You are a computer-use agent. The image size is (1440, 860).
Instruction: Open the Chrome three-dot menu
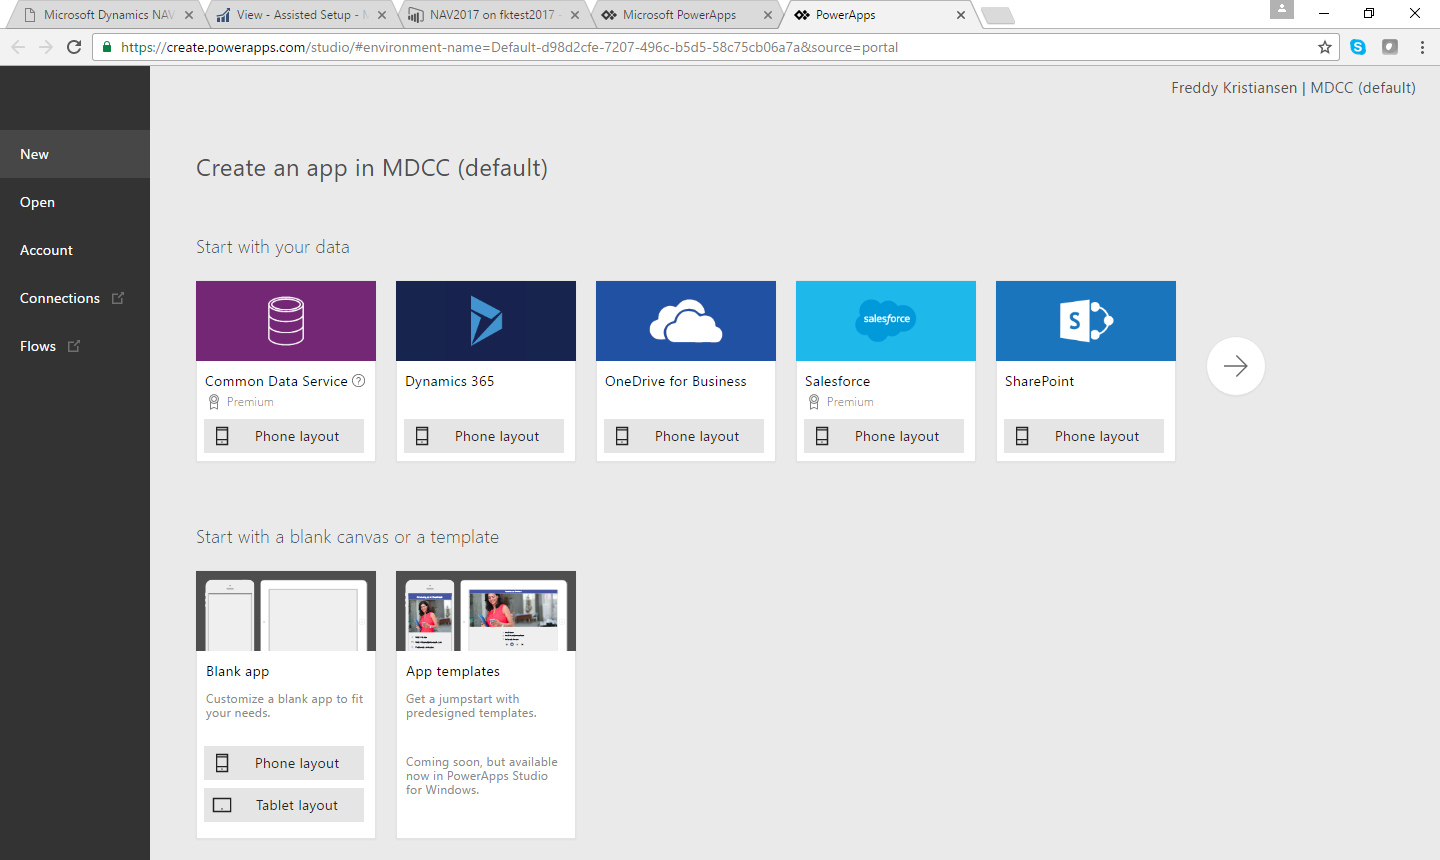point(1422,47)
